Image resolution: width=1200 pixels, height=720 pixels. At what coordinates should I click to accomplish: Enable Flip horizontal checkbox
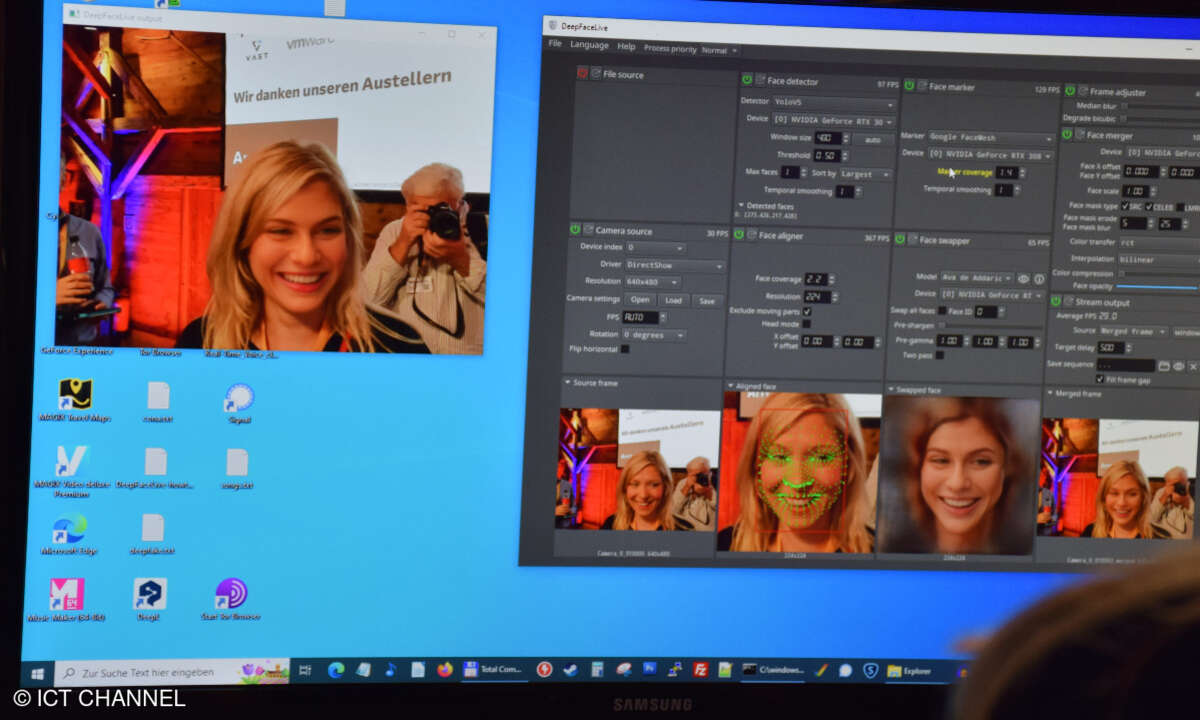pos(625,349)
